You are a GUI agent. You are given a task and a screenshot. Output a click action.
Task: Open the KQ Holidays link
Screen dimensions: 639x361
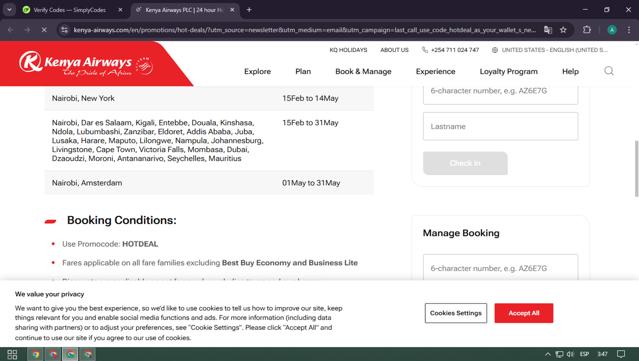pyautogui.click(x=348, y=50)
